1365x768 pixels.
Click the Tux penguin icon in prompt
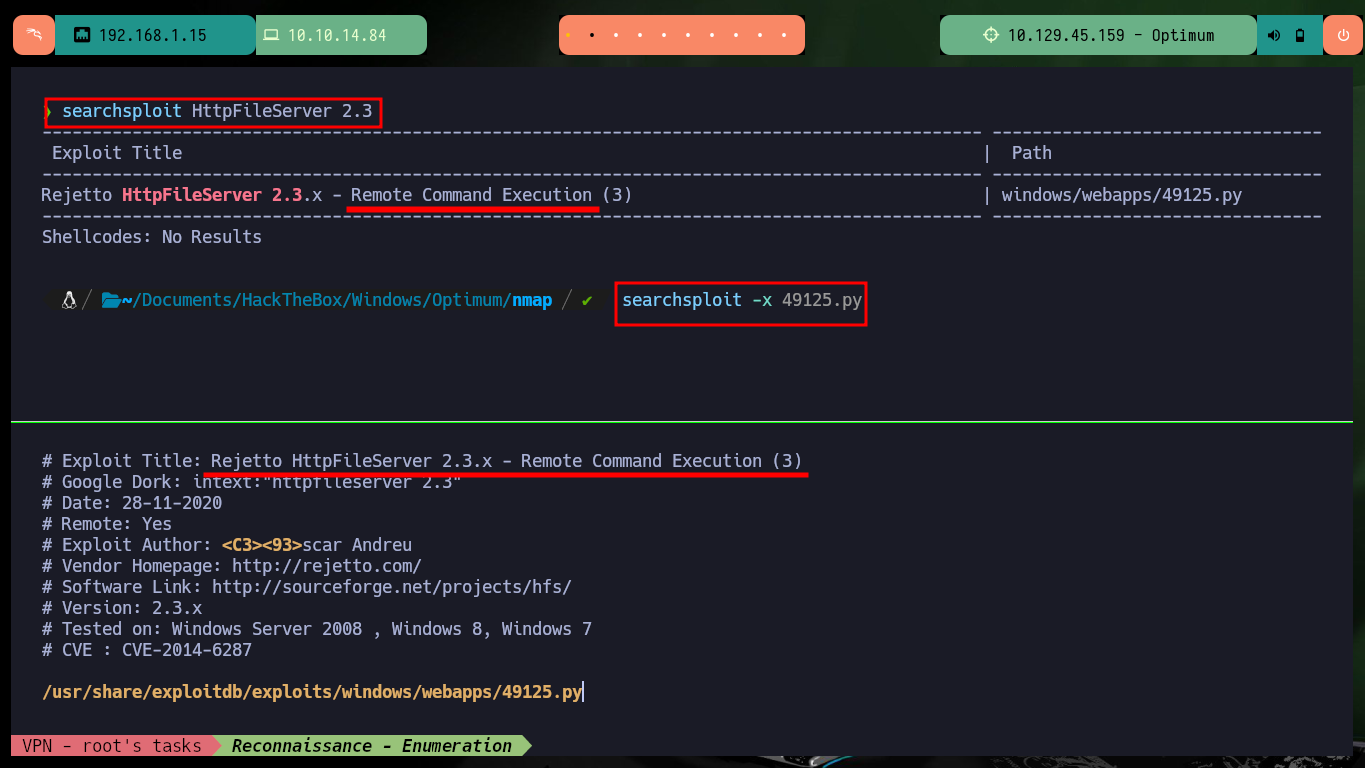tap(69, 300)
